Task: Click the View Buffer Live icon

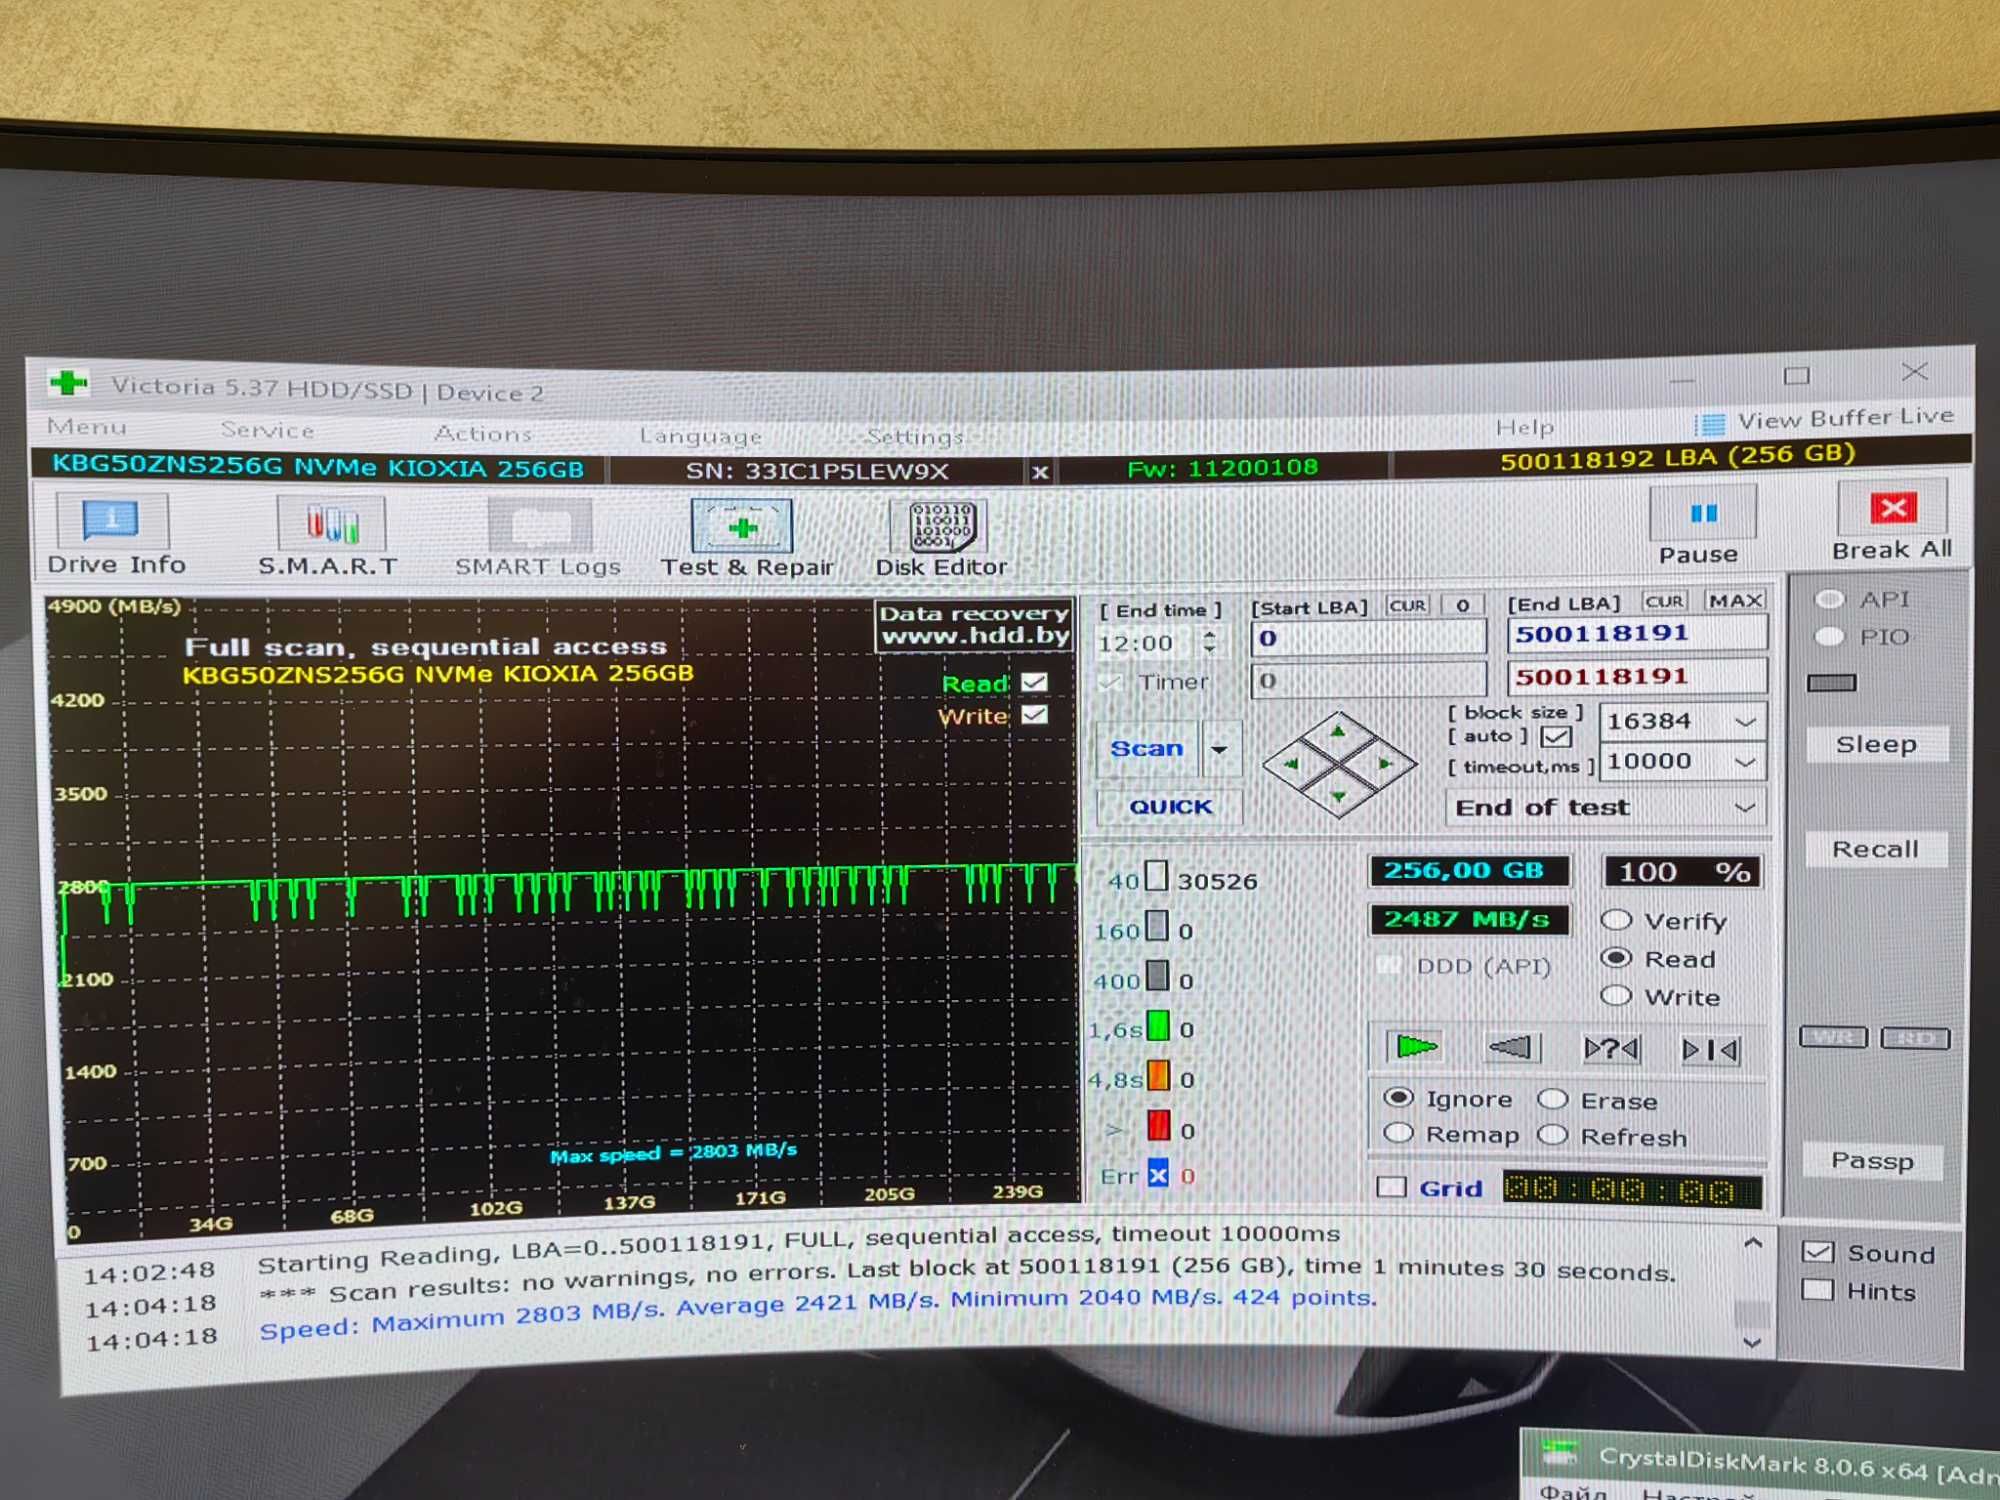Action: click(1712, 424)
